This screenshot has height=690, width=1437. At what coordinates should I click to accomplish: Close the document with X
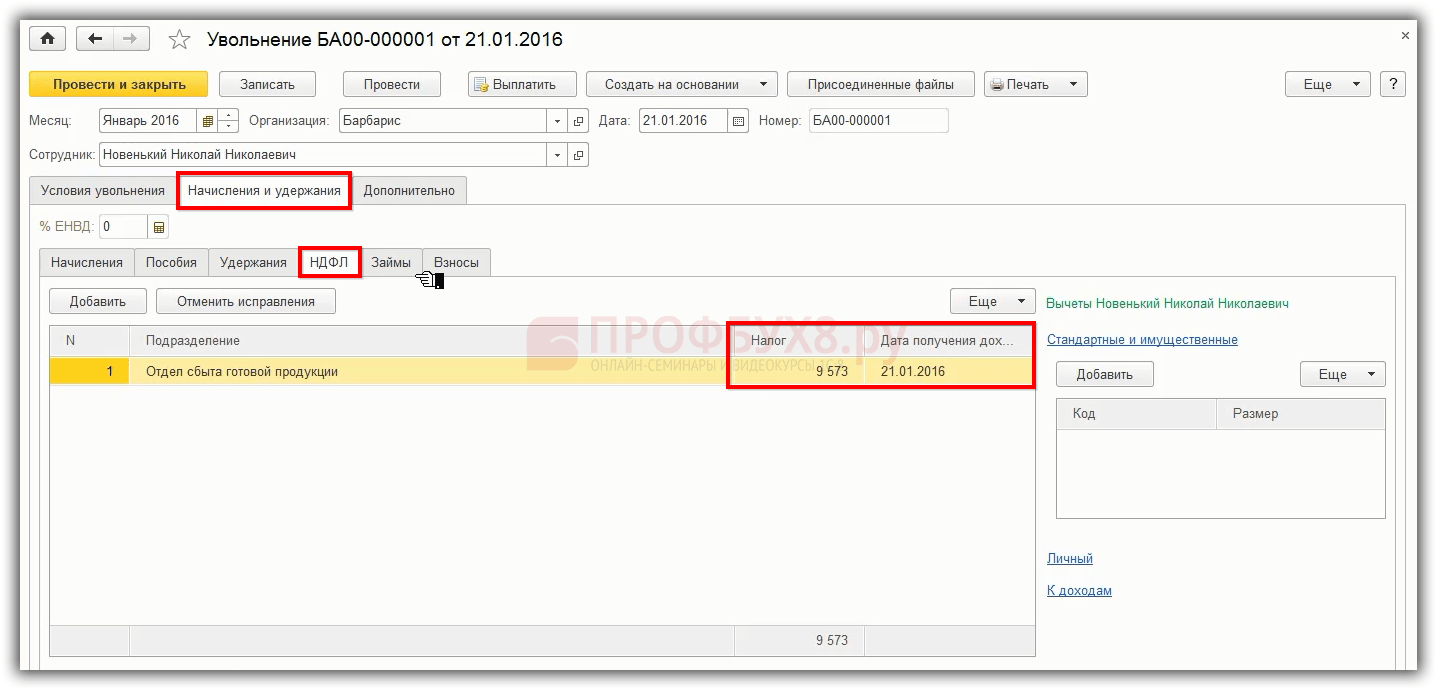[x=1405, y=36]
